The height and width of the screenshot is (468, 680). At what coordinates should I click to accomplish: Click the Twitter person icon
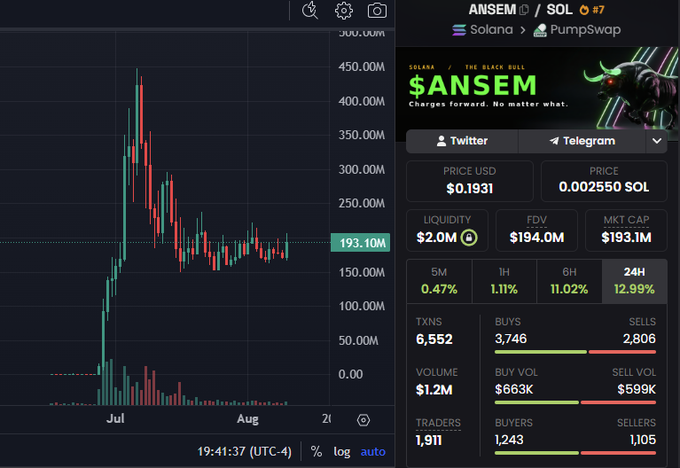441,141
